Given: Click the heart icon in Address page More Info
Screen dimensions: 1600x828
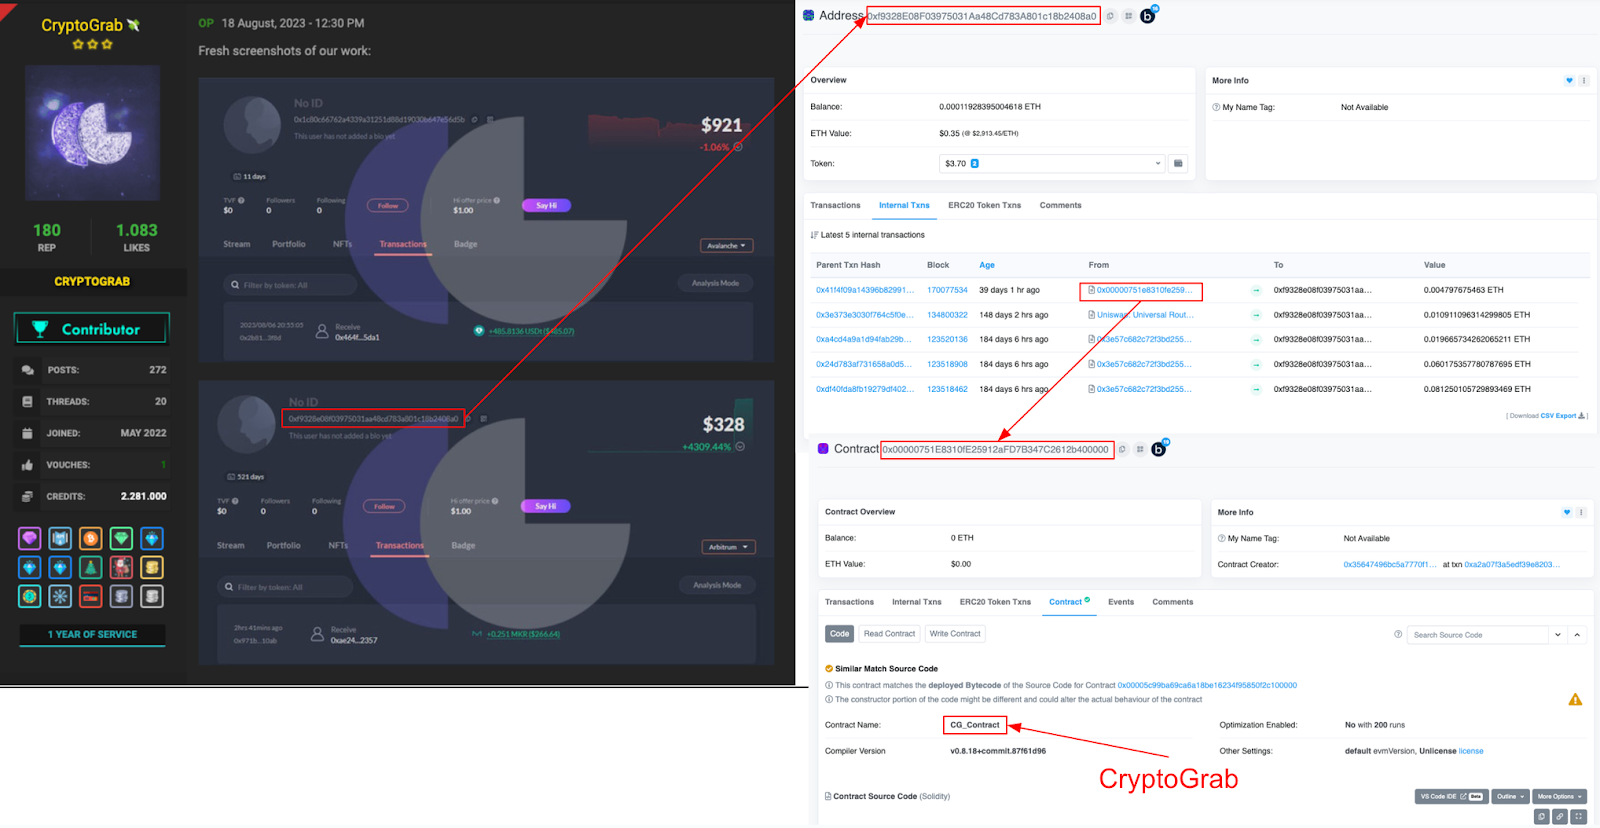Looking at the screenshot, I should click(1569, 81).
